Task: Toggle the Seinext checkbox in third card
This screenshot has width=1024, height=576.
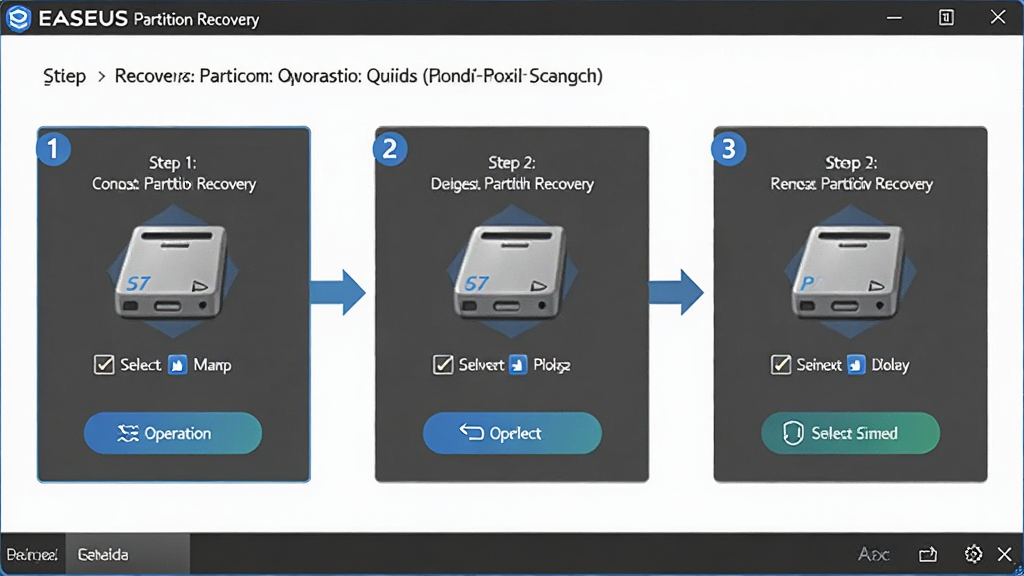Action: (780, 364)
